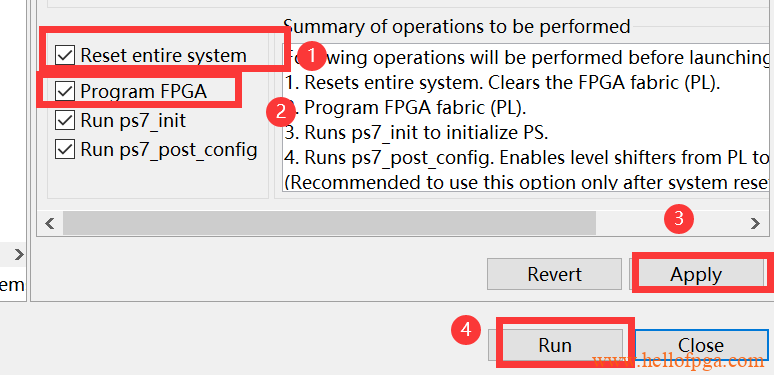Uncheck the Reset entire system checkbox
Screen dimensions: 774x375
pyautogui.click(x=65, y=55)
